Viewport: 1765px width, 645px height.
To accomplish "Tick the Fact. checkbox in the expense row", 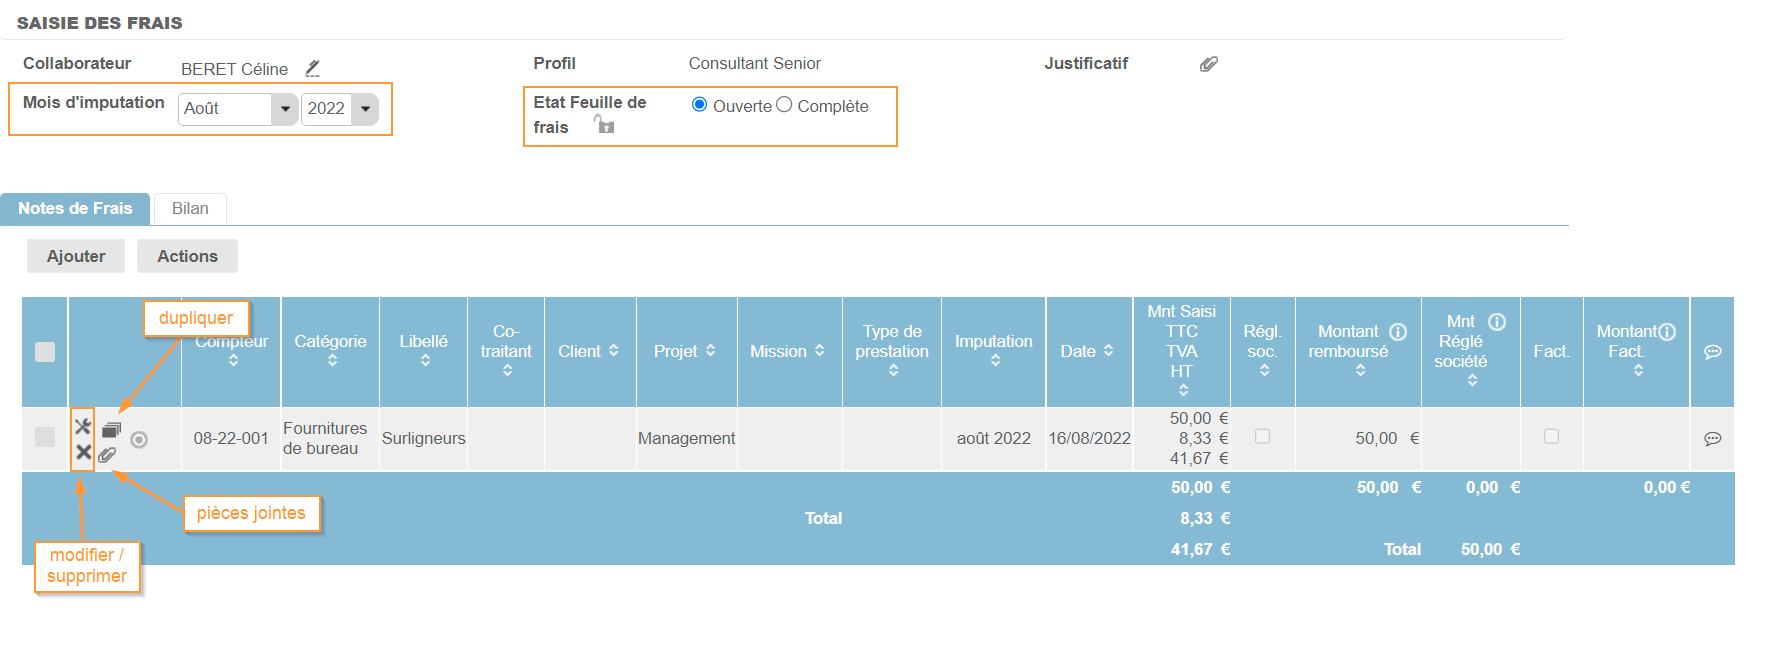I will click(1551, 436).
